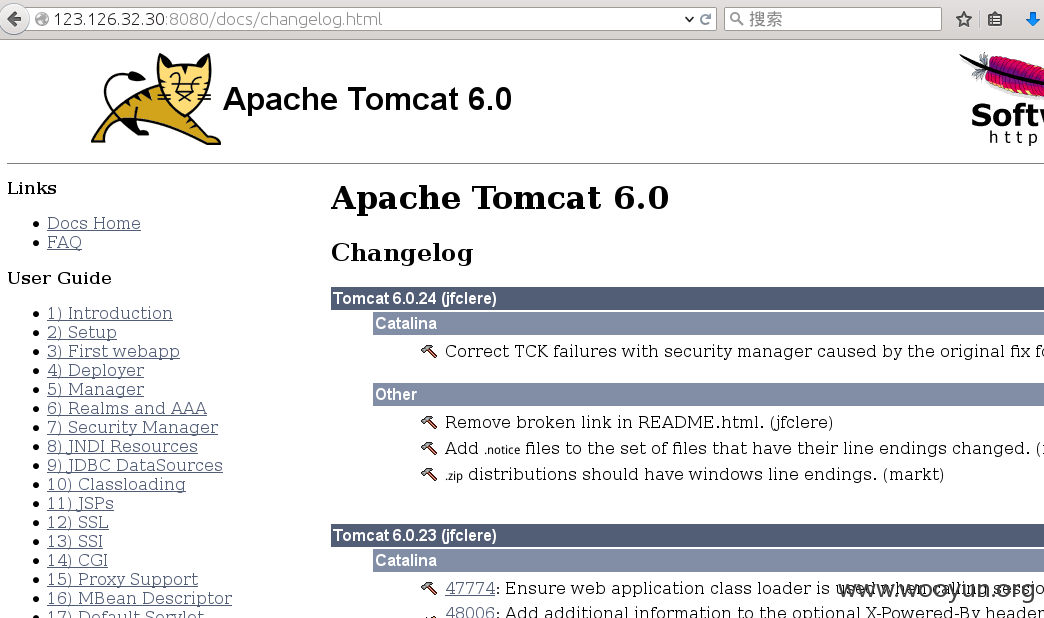Screen dimensions: 1044x618
Task: Open 3) First webapp link
Action: [x=113, y=351]
